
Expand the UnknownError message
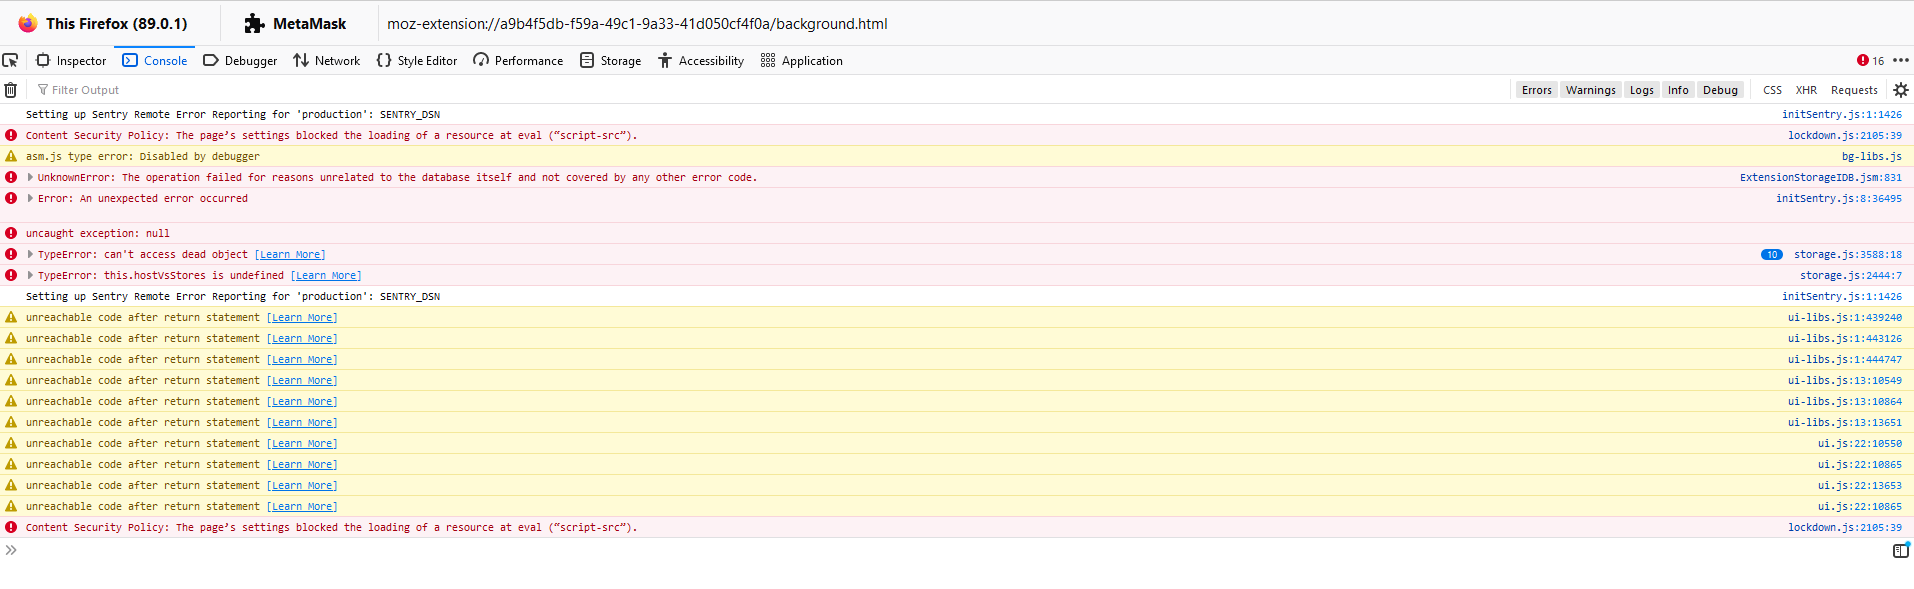click(30, 177)
